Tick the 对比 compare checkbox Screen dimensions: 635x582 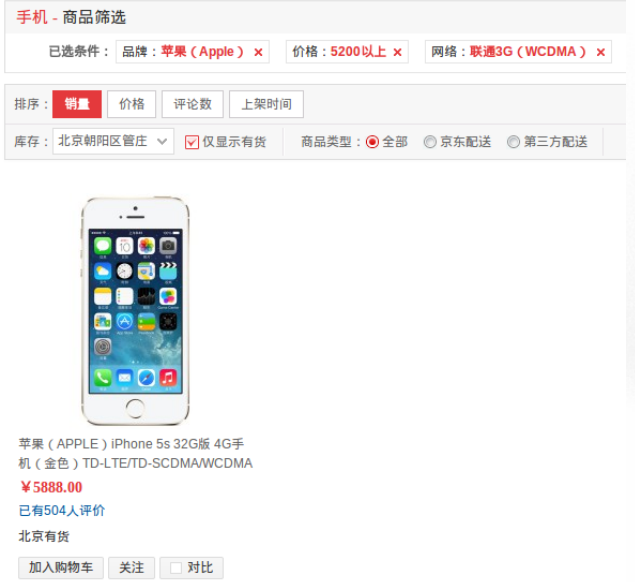coord(176,568)
